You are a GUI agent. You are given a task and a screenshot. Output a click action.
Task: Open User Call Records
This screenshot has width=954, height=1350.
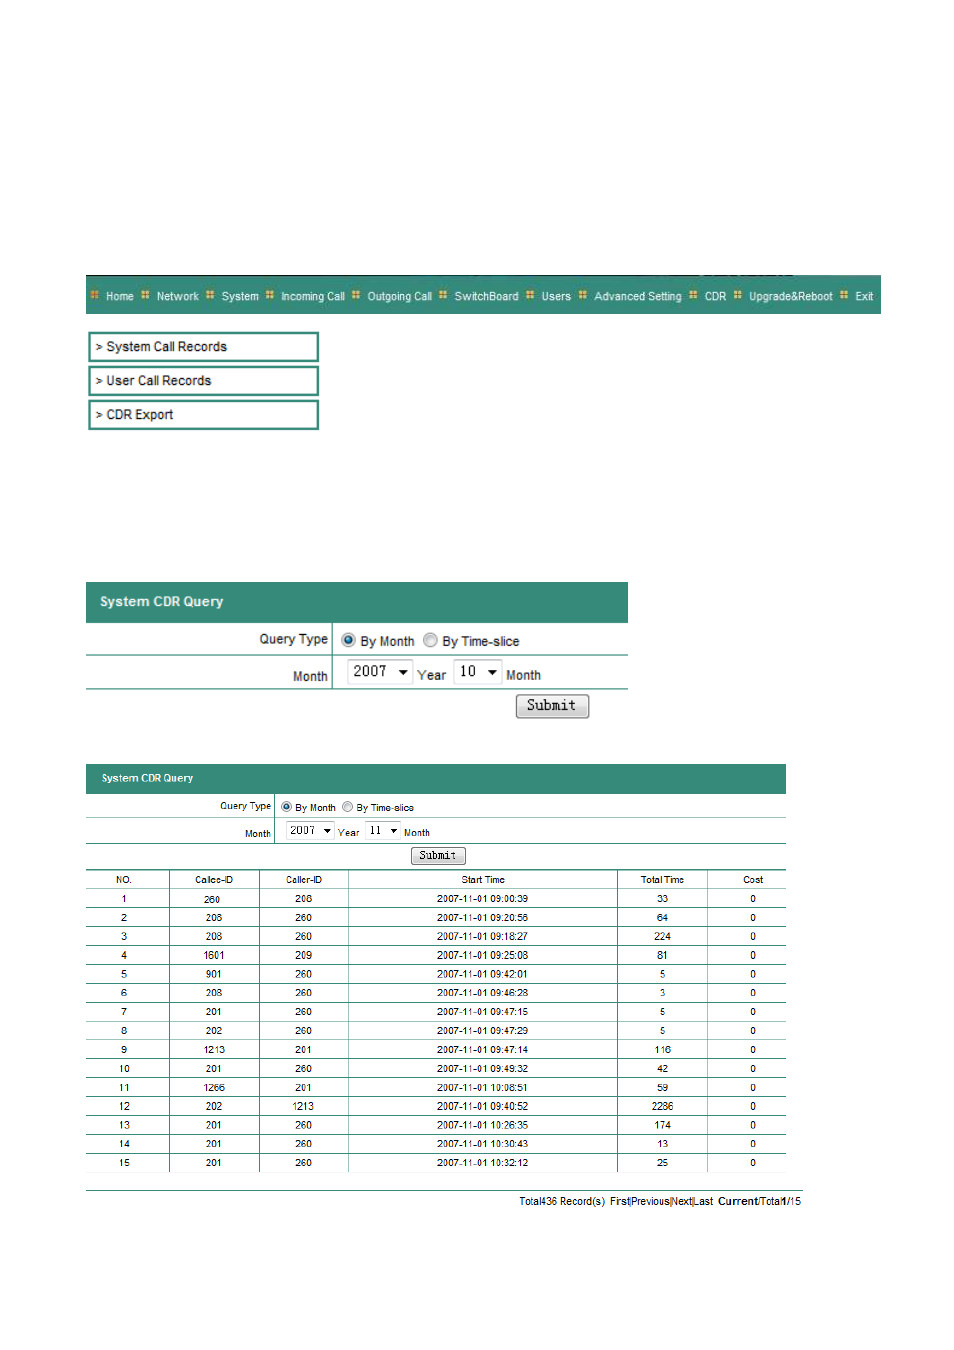click(x=203, y=381)
